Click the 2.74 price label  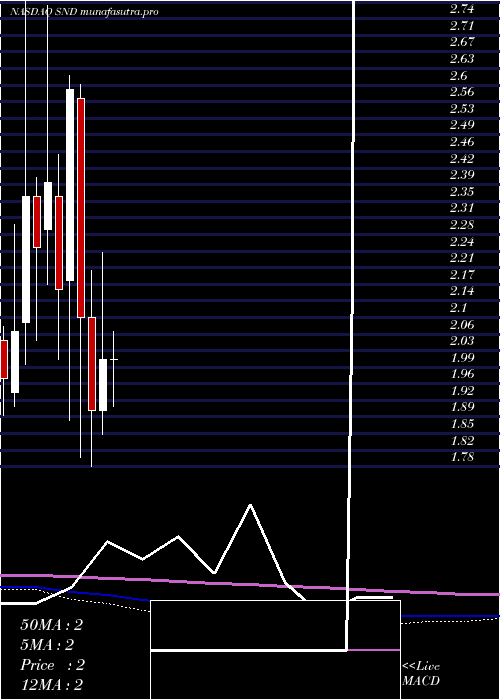click(462, 9)
